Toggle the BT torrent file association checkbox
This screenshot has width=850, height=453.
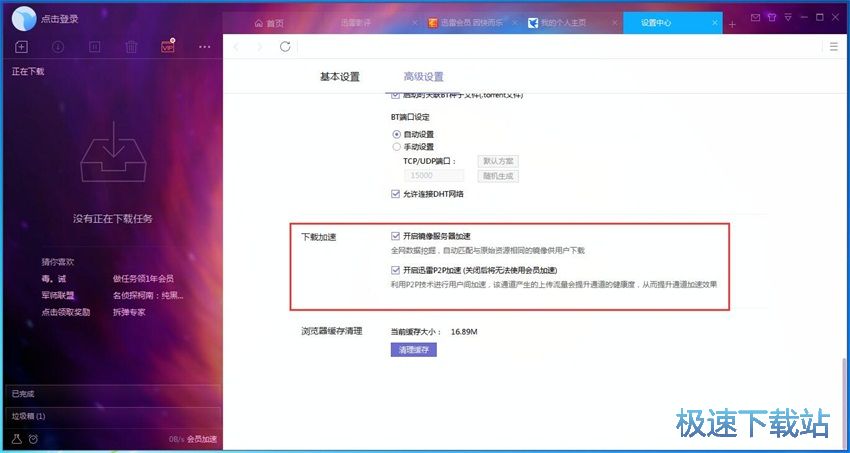[x=395, y=95]
